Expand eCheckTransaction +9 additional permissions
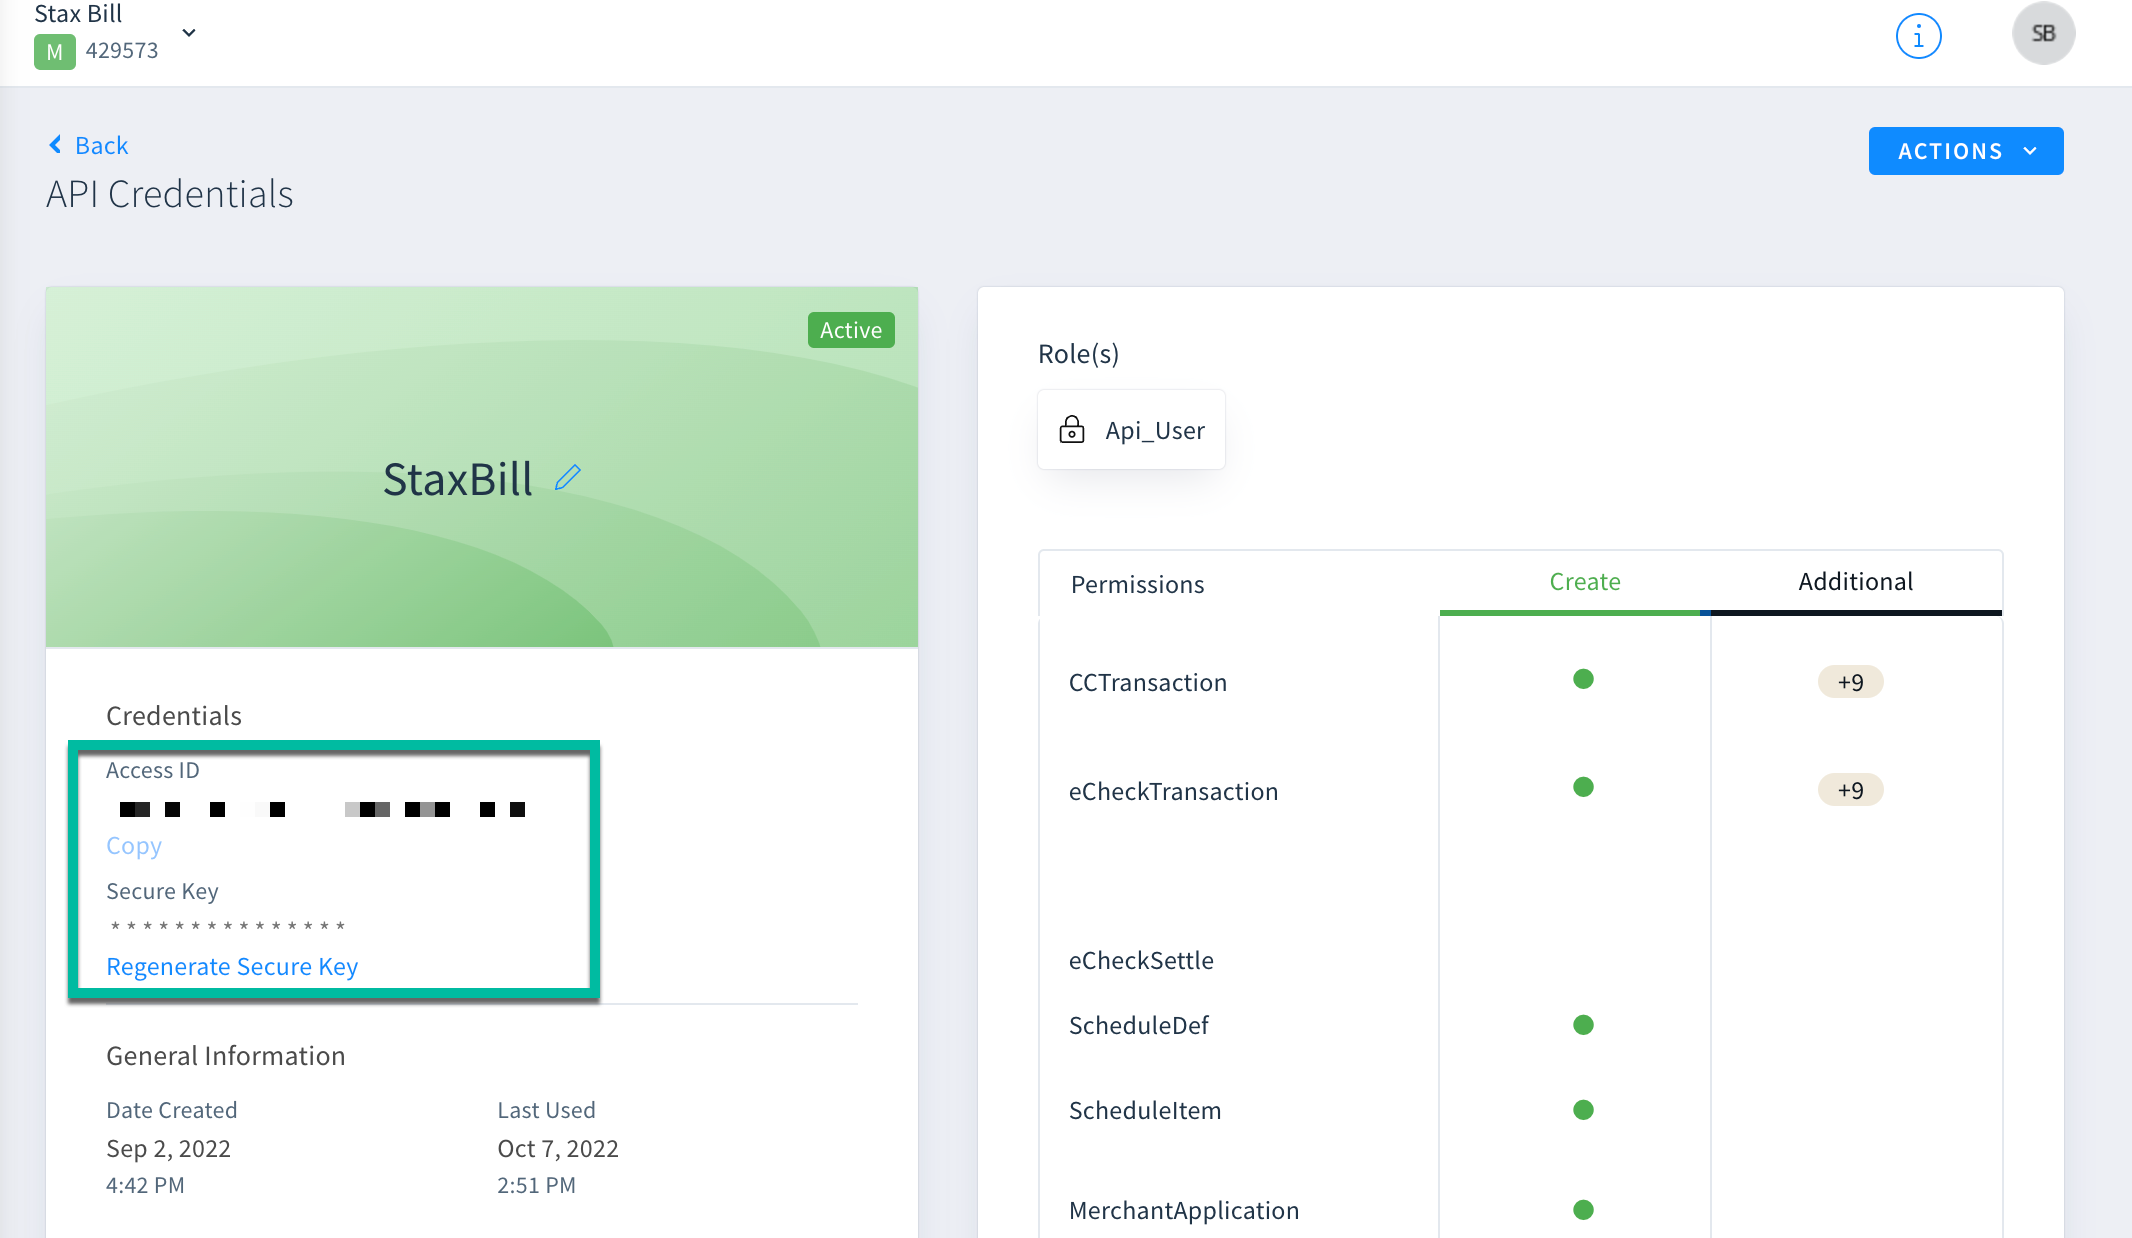2132x1238 pixels. 1850,790
